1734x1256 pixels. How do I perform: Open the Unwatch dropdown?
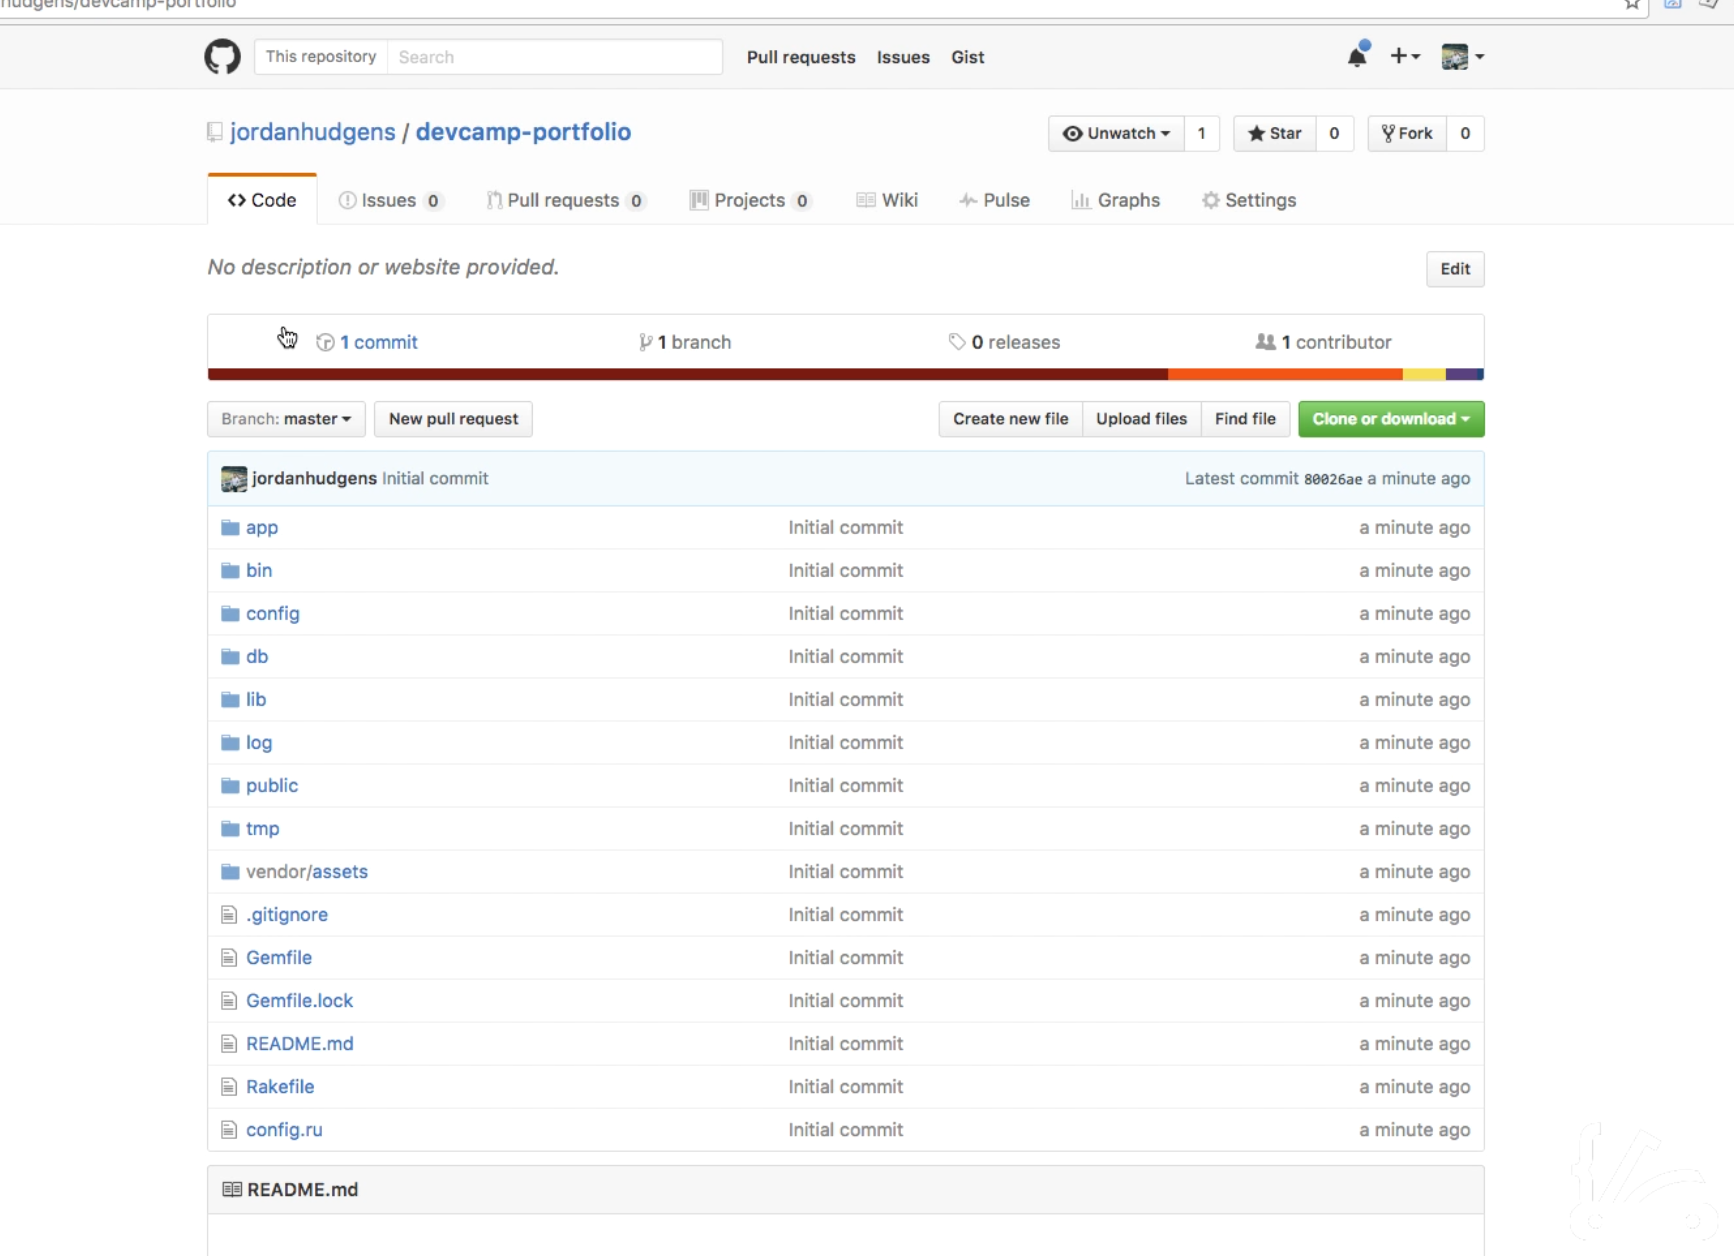click(x=1116, y=133)
